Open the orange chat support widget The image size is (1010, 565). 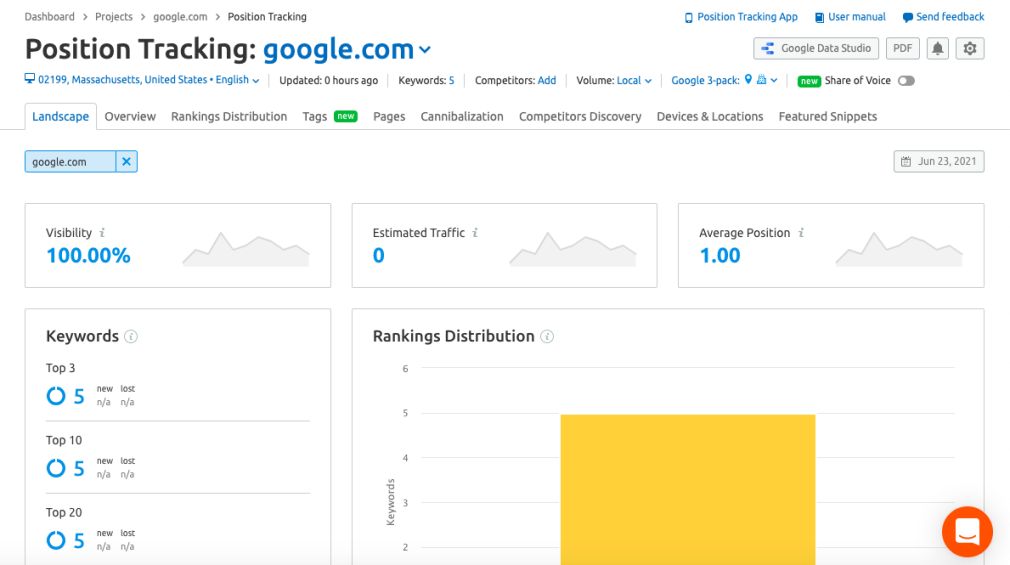(967, 532)
